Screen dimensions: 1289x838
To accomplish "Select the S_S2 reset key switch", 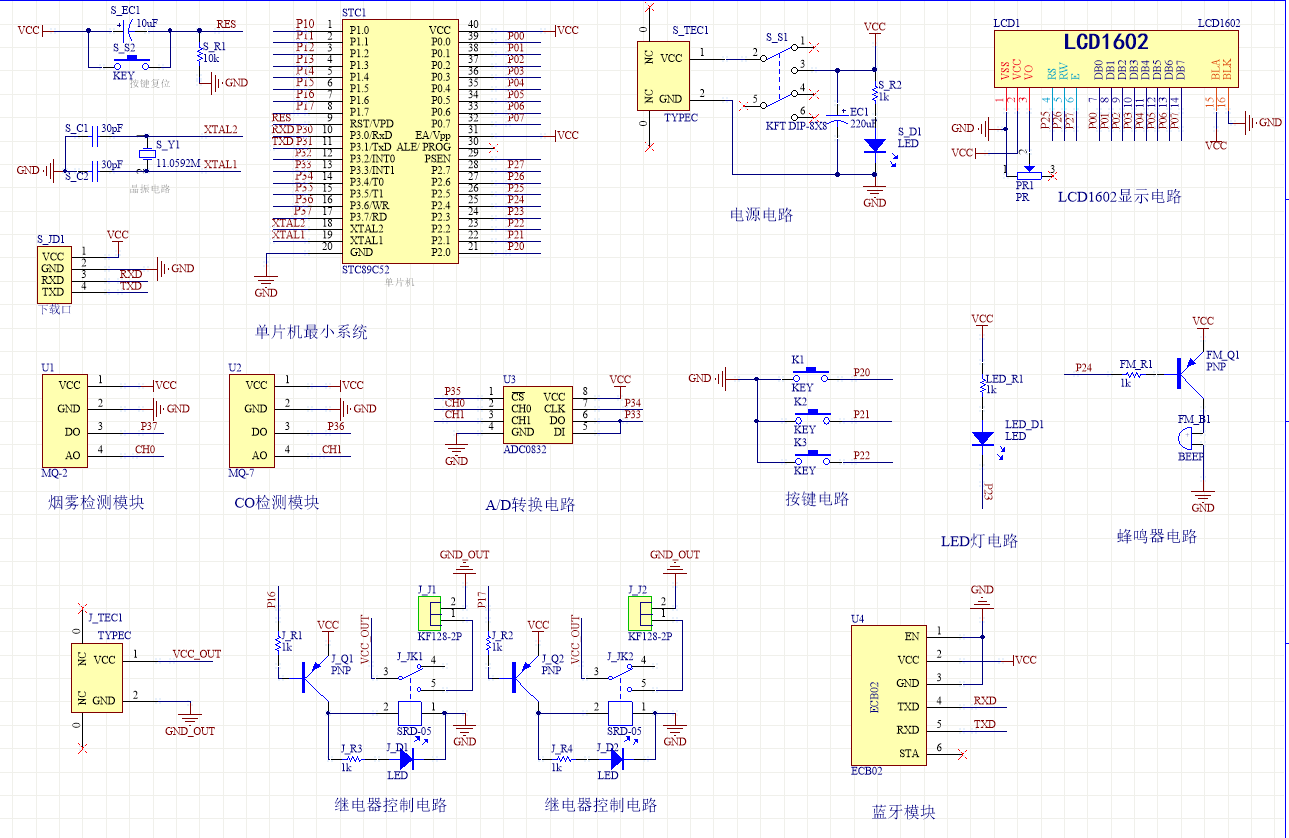I will tap(131, 59).
